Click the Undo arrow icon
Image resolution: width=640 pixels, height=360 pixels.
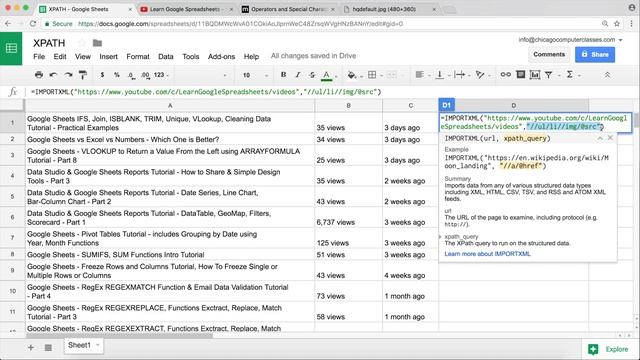tap(53, 75)
